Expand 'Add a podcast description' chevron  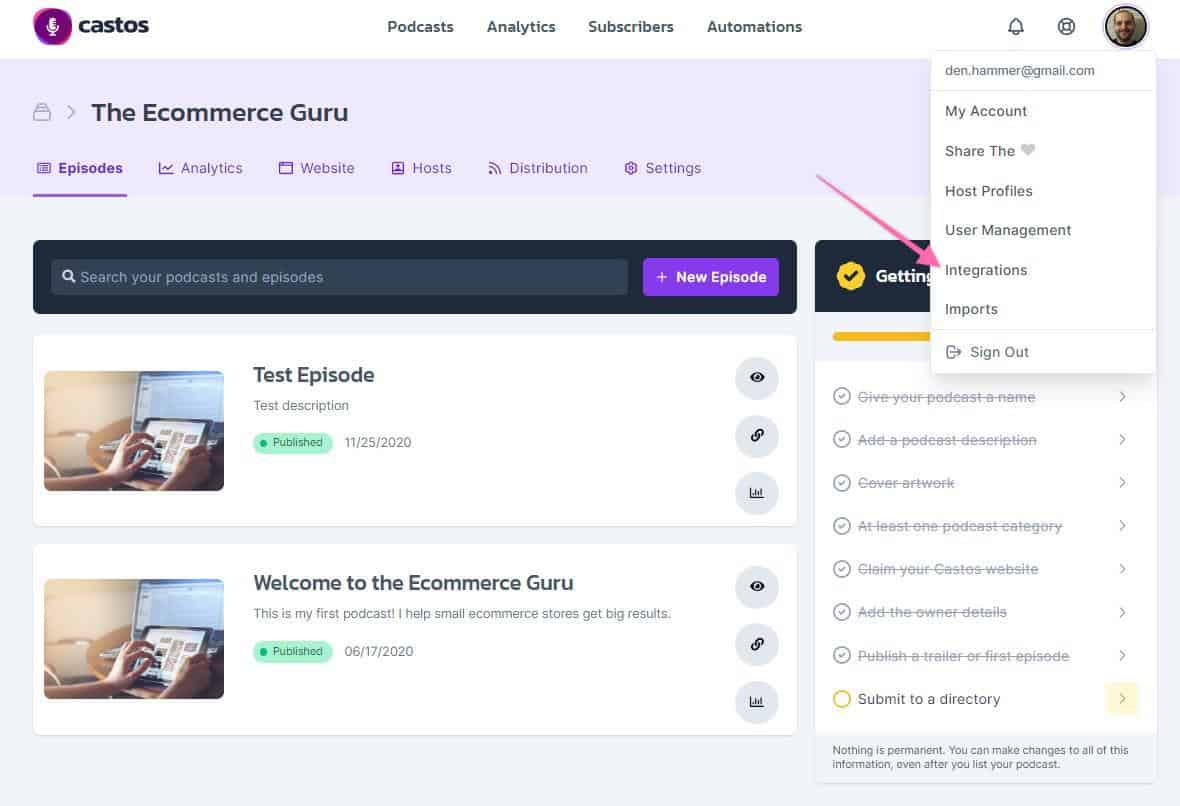[x=1122, y=439]
